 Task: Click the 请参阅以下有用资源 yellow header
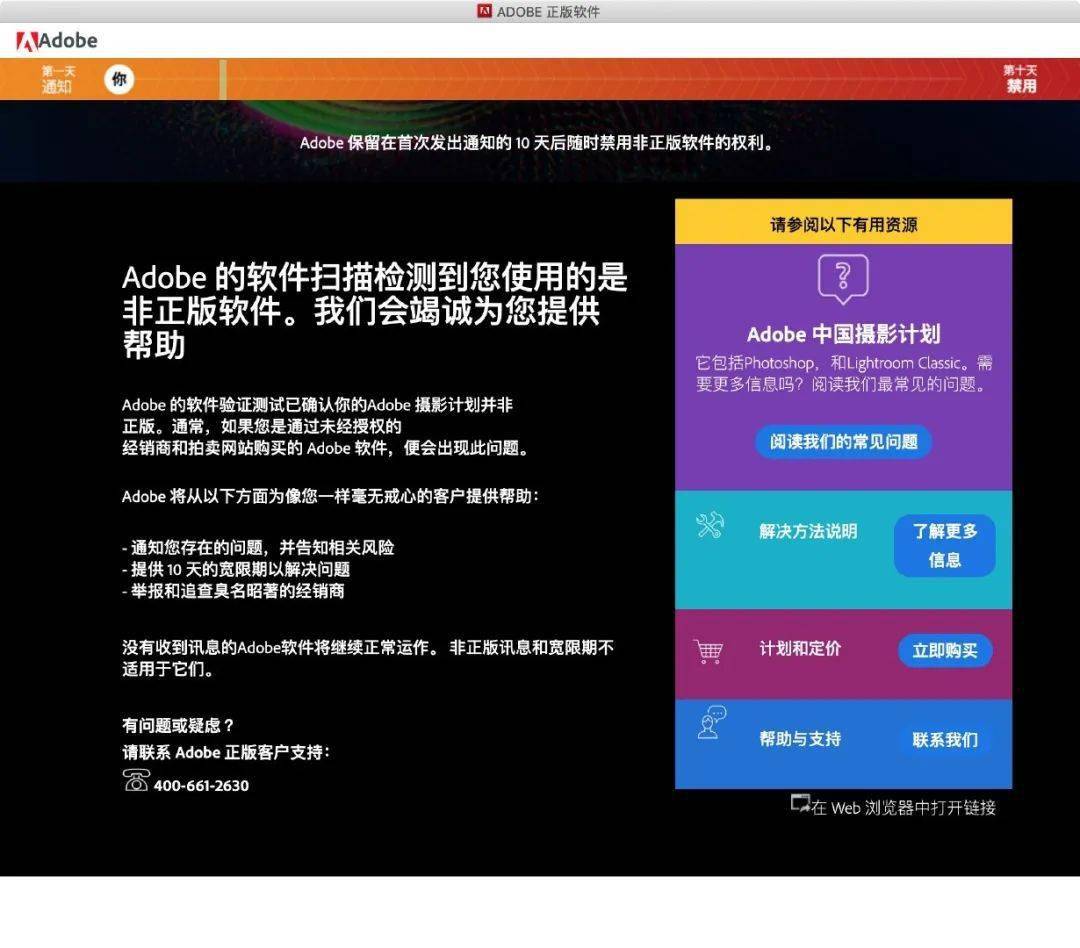click(x=843, y=223)
